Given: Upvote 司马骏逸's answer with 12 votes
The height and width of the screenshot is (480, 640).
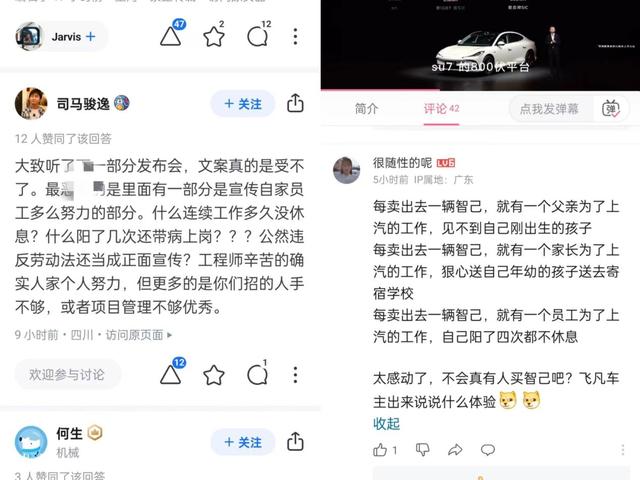Looking at the screenshot, I should (x=171, y=372).
